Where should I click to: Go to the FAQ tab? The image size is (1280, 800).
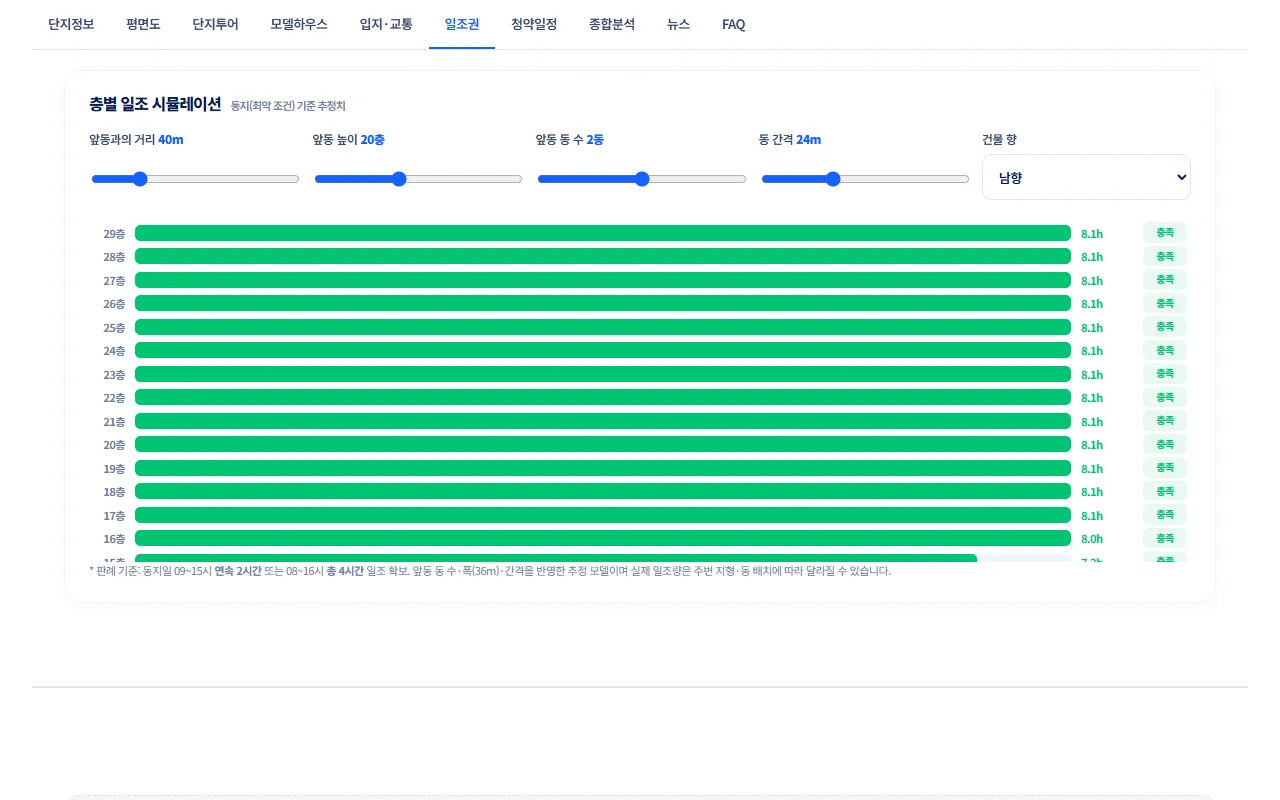point(734,25)
